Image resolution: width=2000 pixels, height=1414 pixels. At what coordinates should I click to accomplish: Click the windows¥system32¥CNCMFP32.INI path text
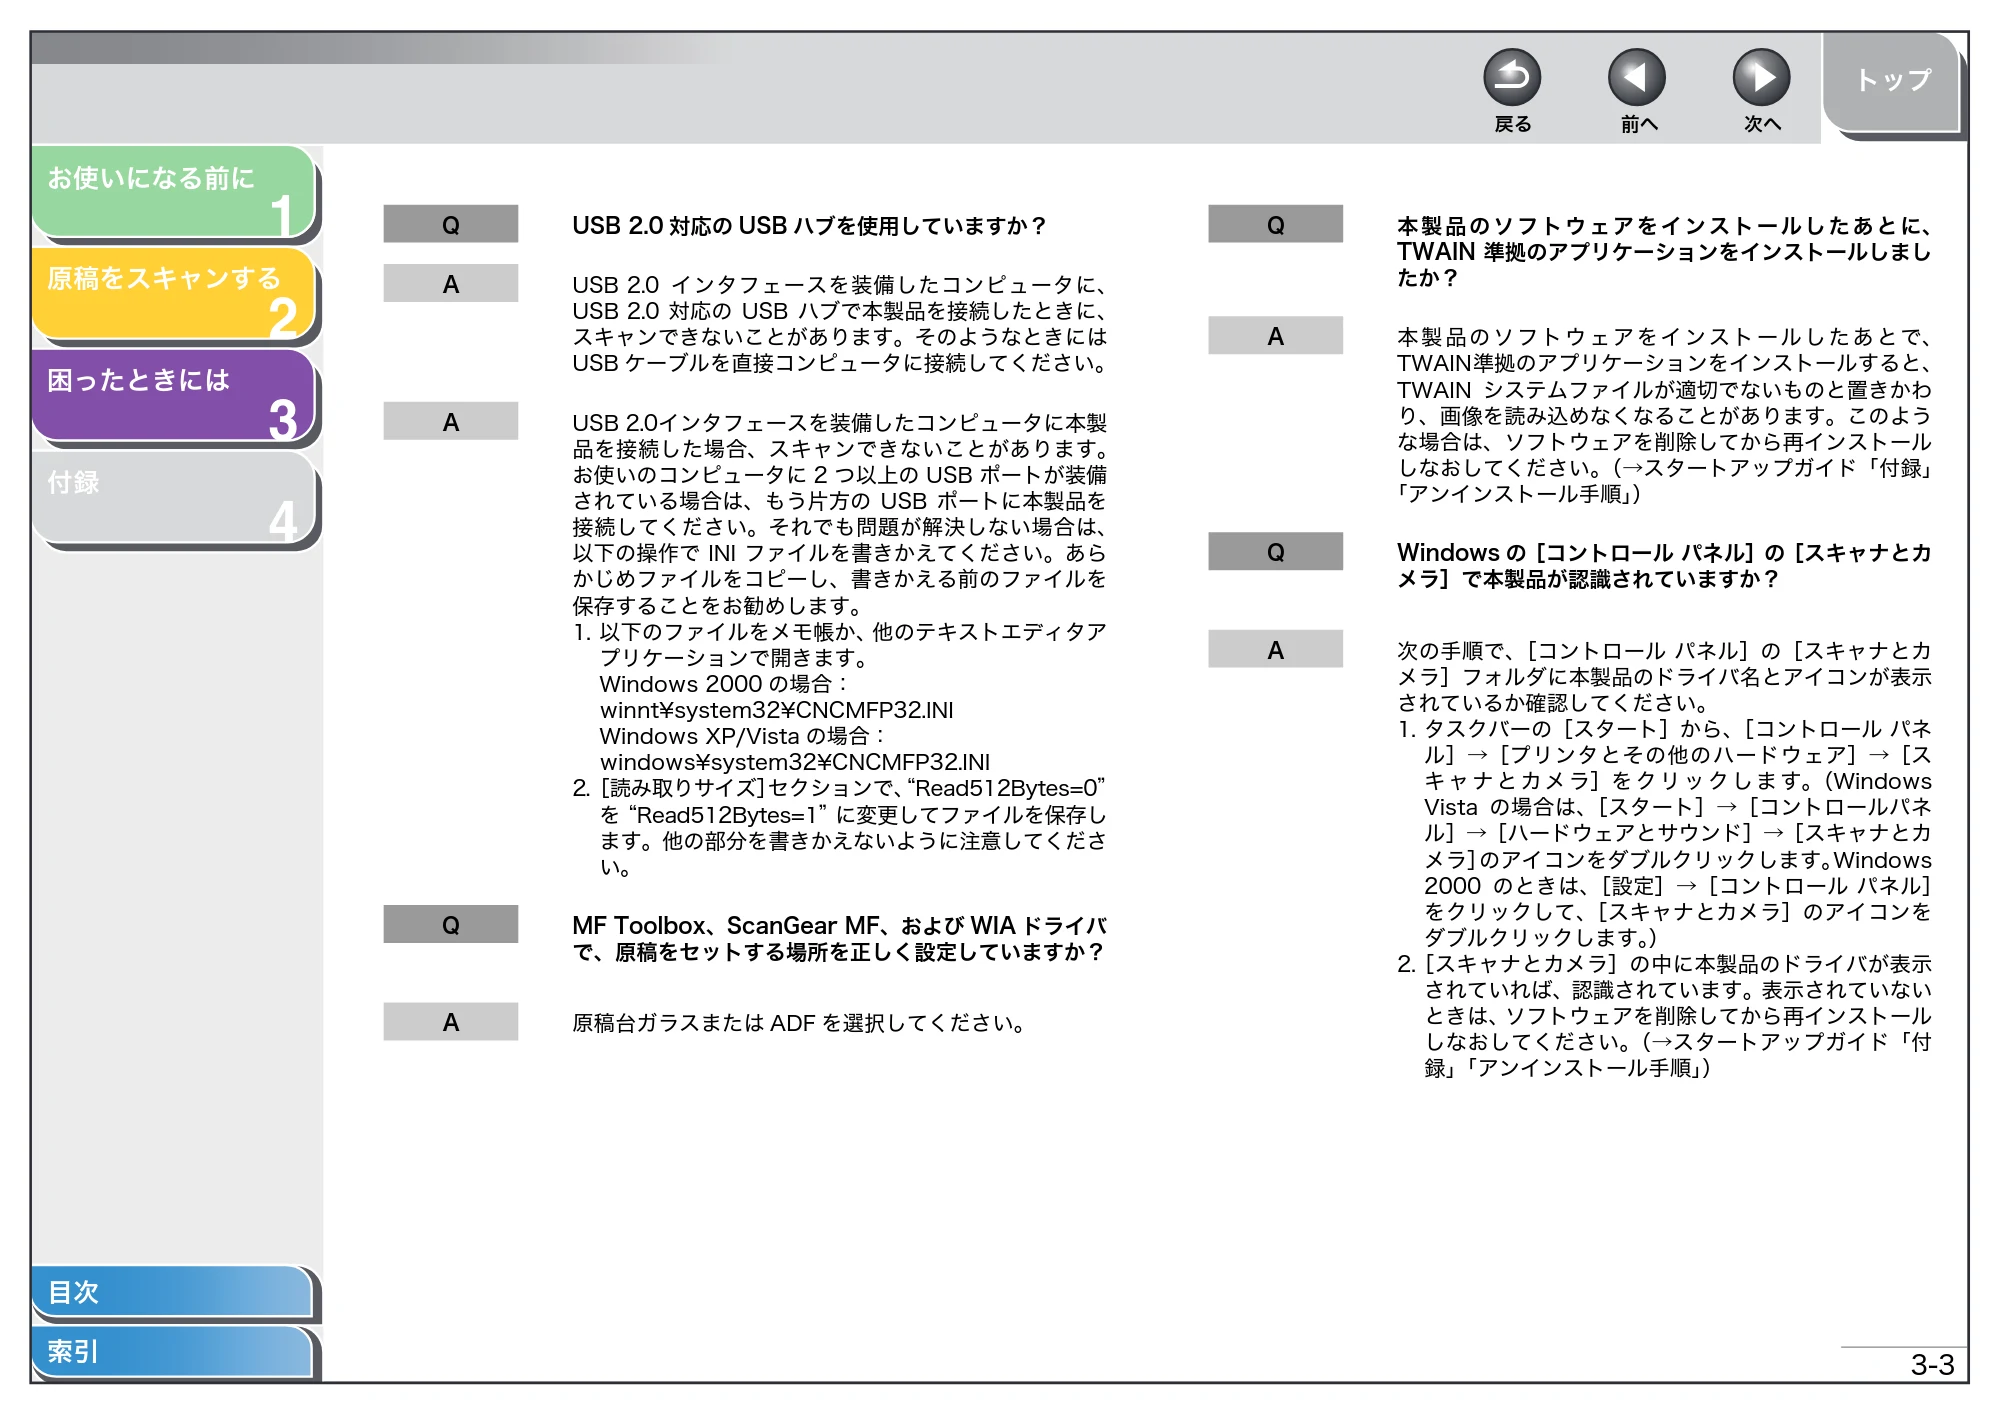coord(795,762)
